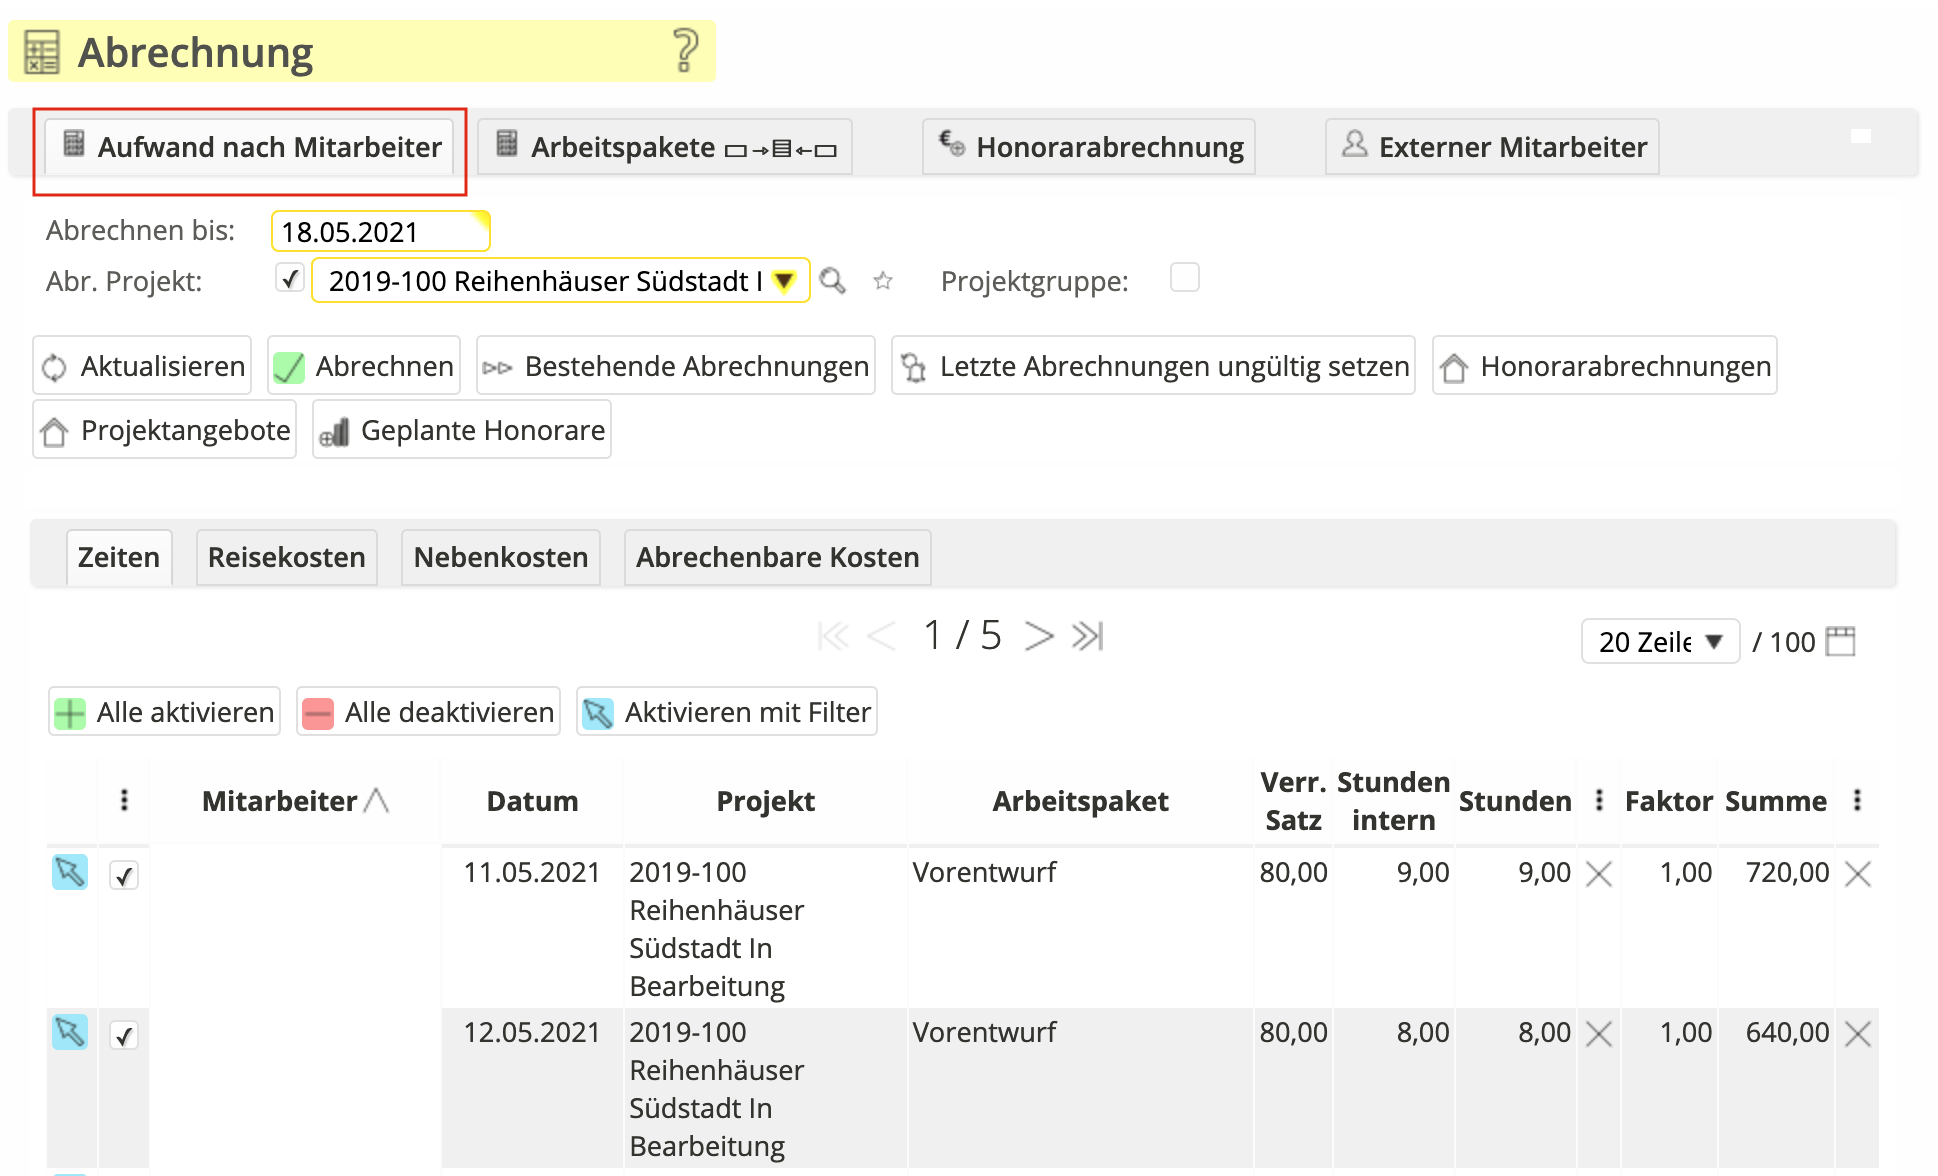This screenshot has height=1176, width=1938.
Task: Remove the 720,00 sum with X icon
Action: [x=1857, y=874]
